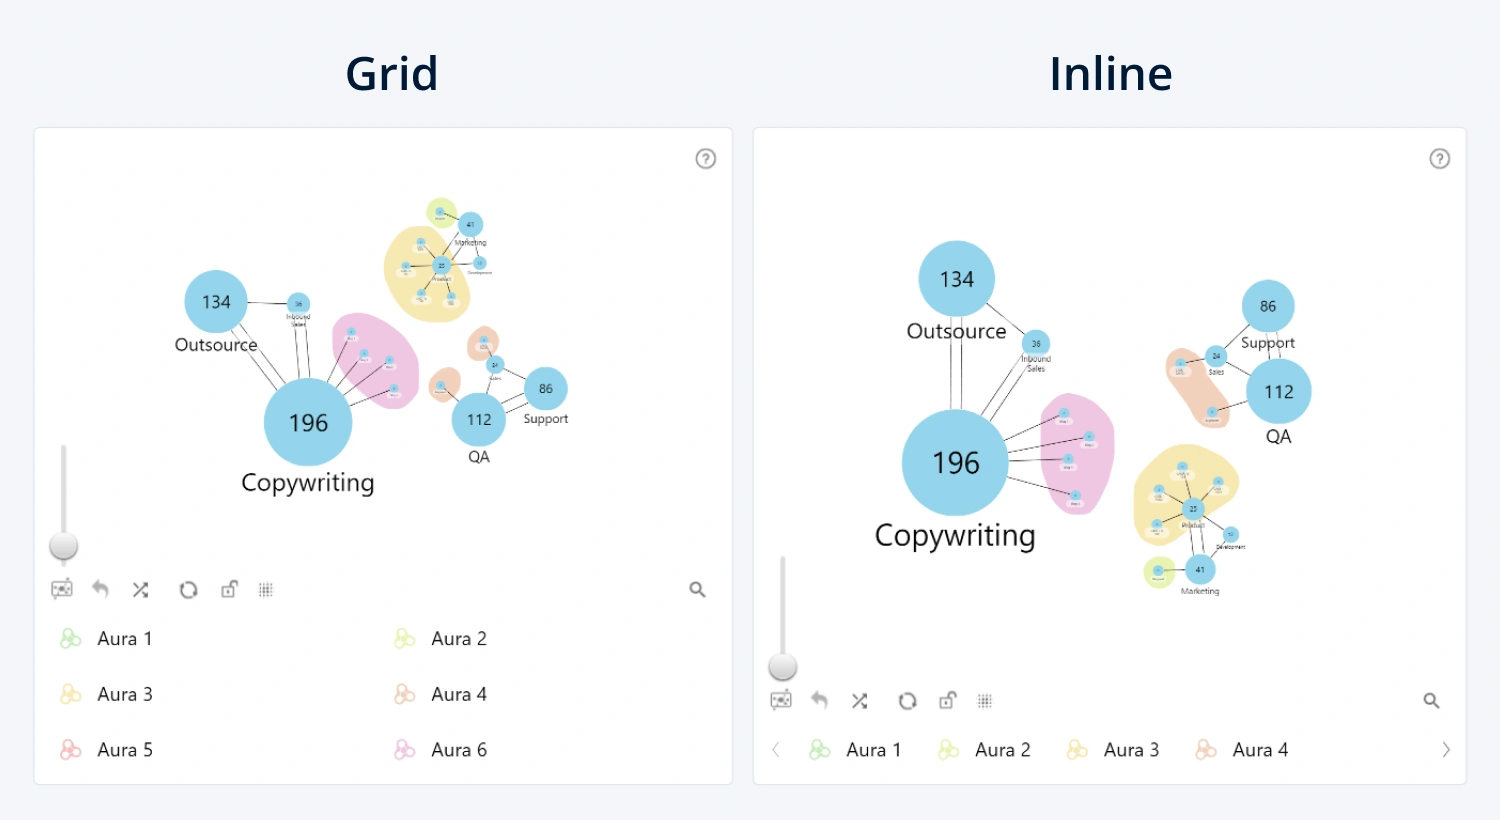
Task: Select the Copywriting node with value 196
Action: click(308, 422)
